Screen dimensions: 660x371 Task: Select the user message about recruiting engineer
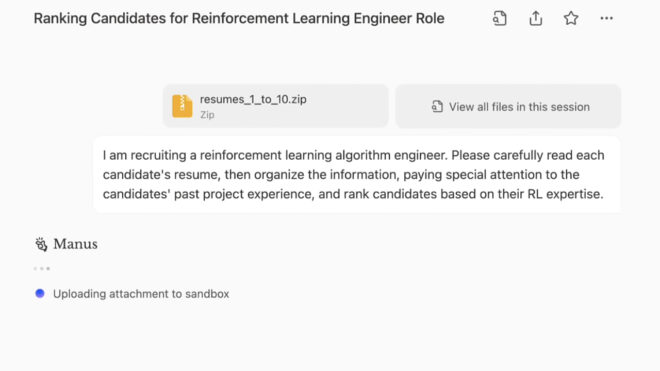(357, 174)
